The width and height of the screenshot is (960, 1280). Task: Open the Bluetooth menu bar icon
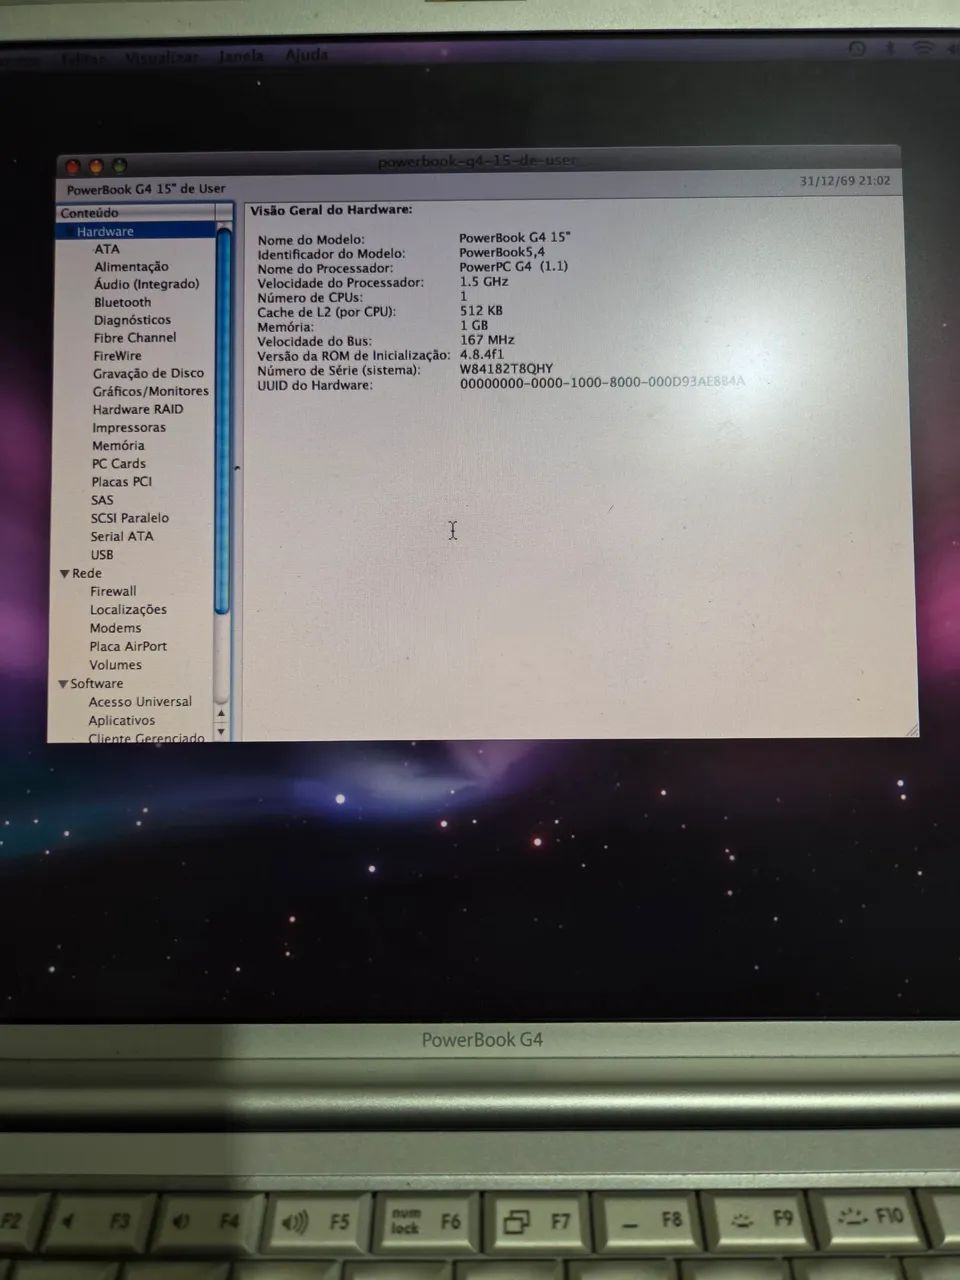[888, 49]
